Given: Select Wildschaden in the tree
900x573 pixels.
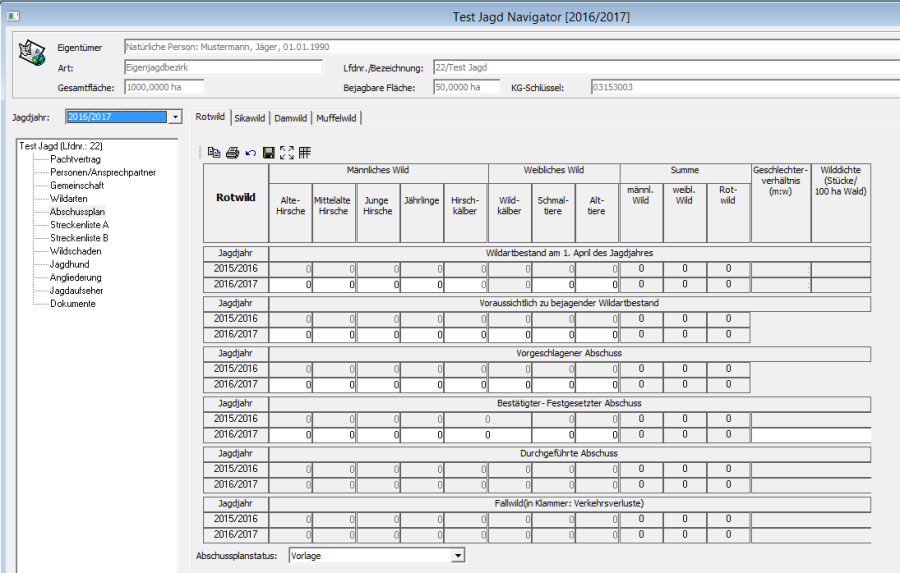Looking at the screenshot, I should point(77,251).
